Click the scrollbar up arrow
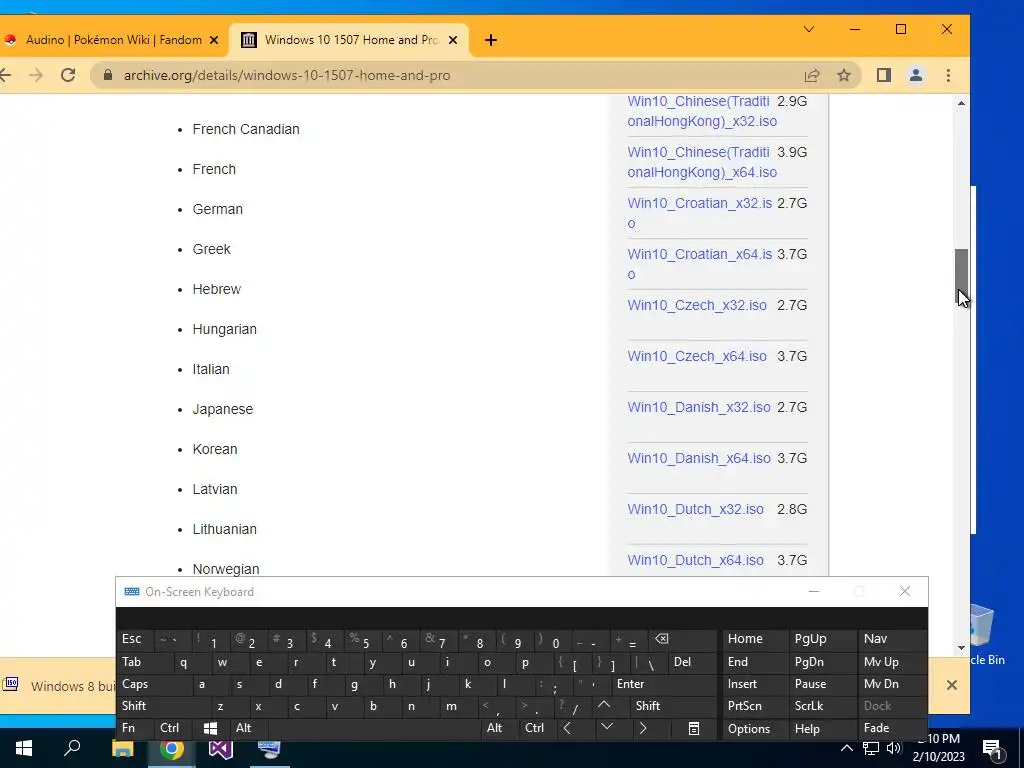 click(x=961, y=103)
